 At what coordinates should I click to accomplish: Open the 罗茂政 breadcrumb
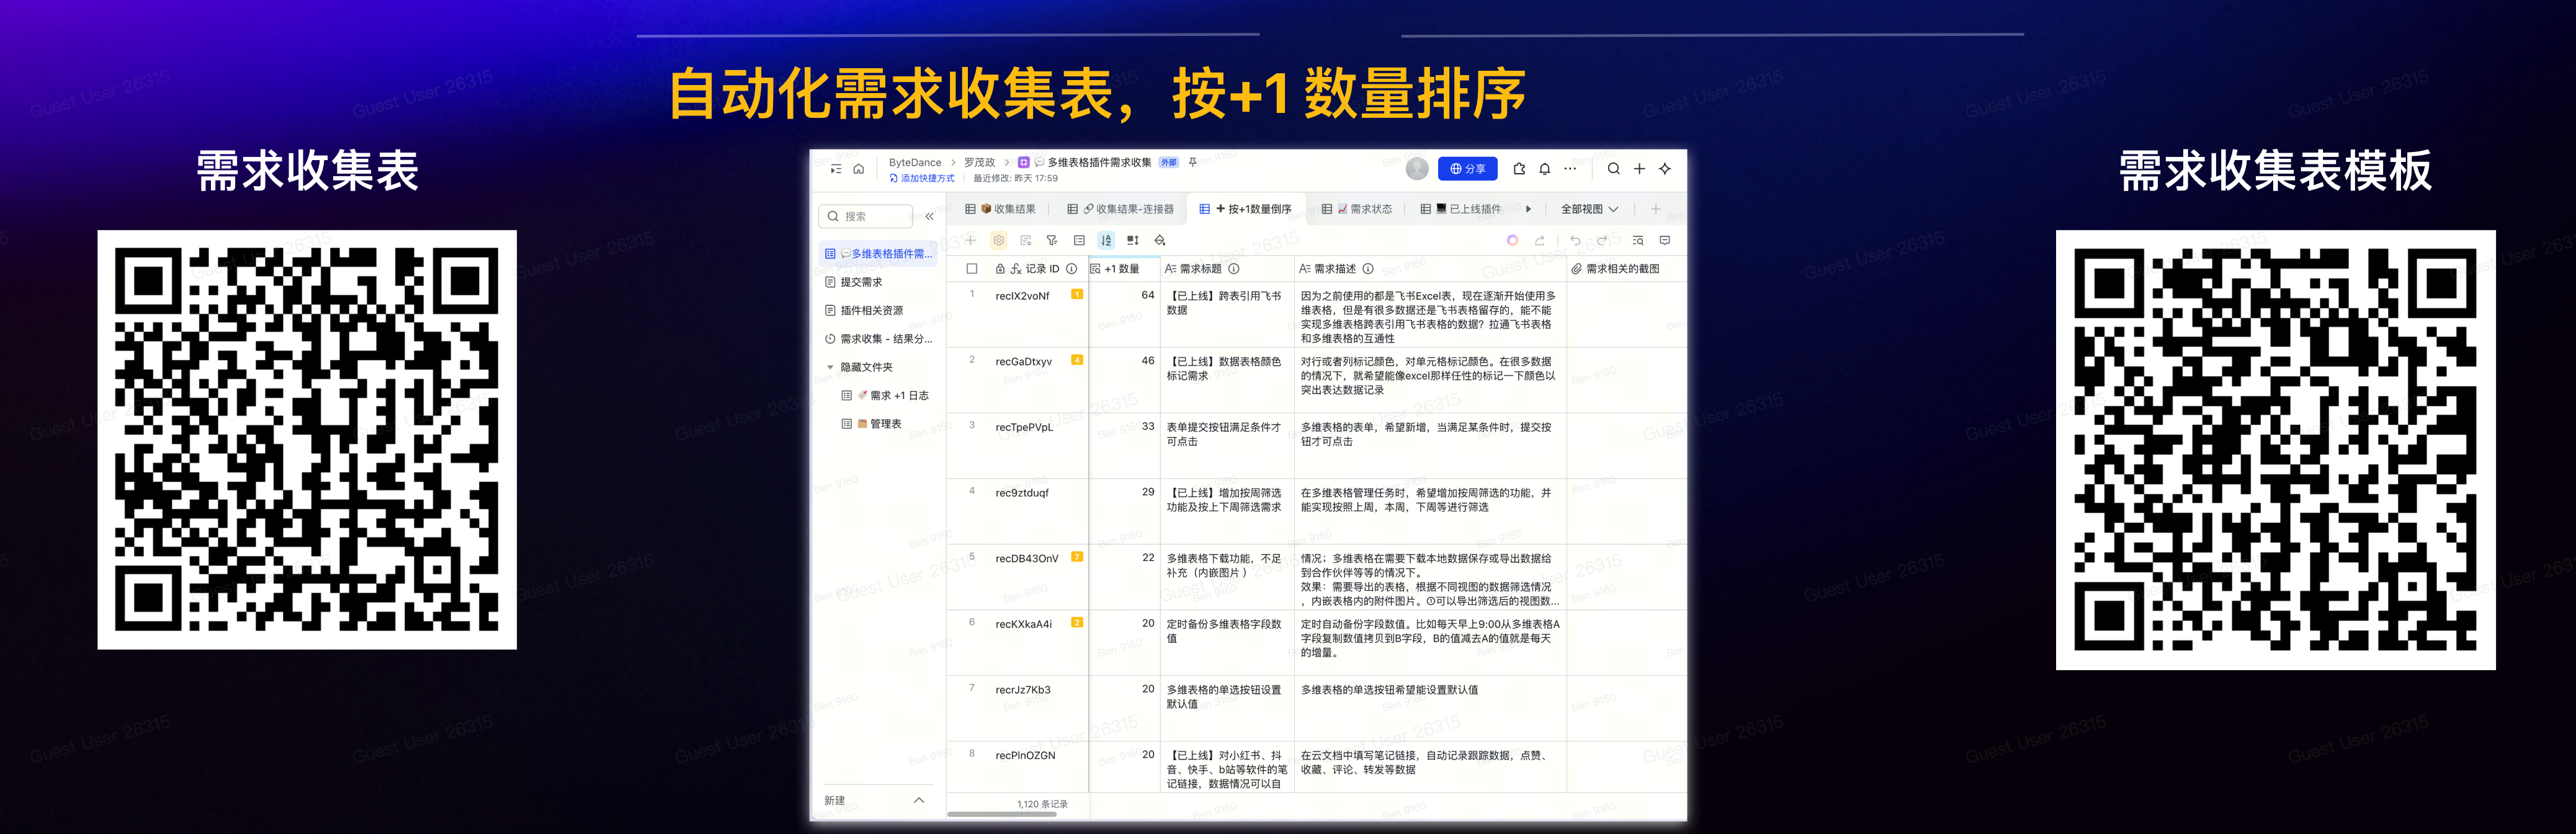[979, 162]
